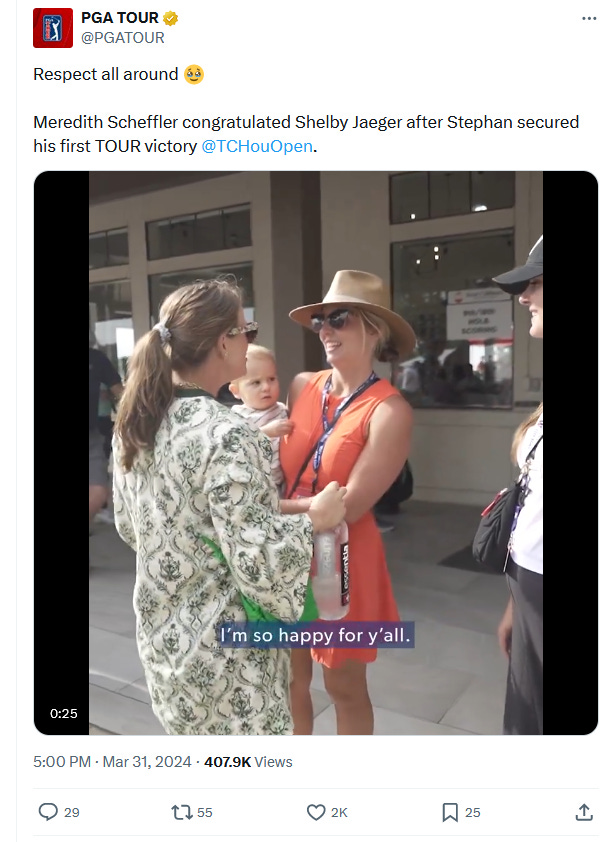
Task: Open the 5:00 PM Mar 31, 2024 timestamp
Action: point(112,761)
